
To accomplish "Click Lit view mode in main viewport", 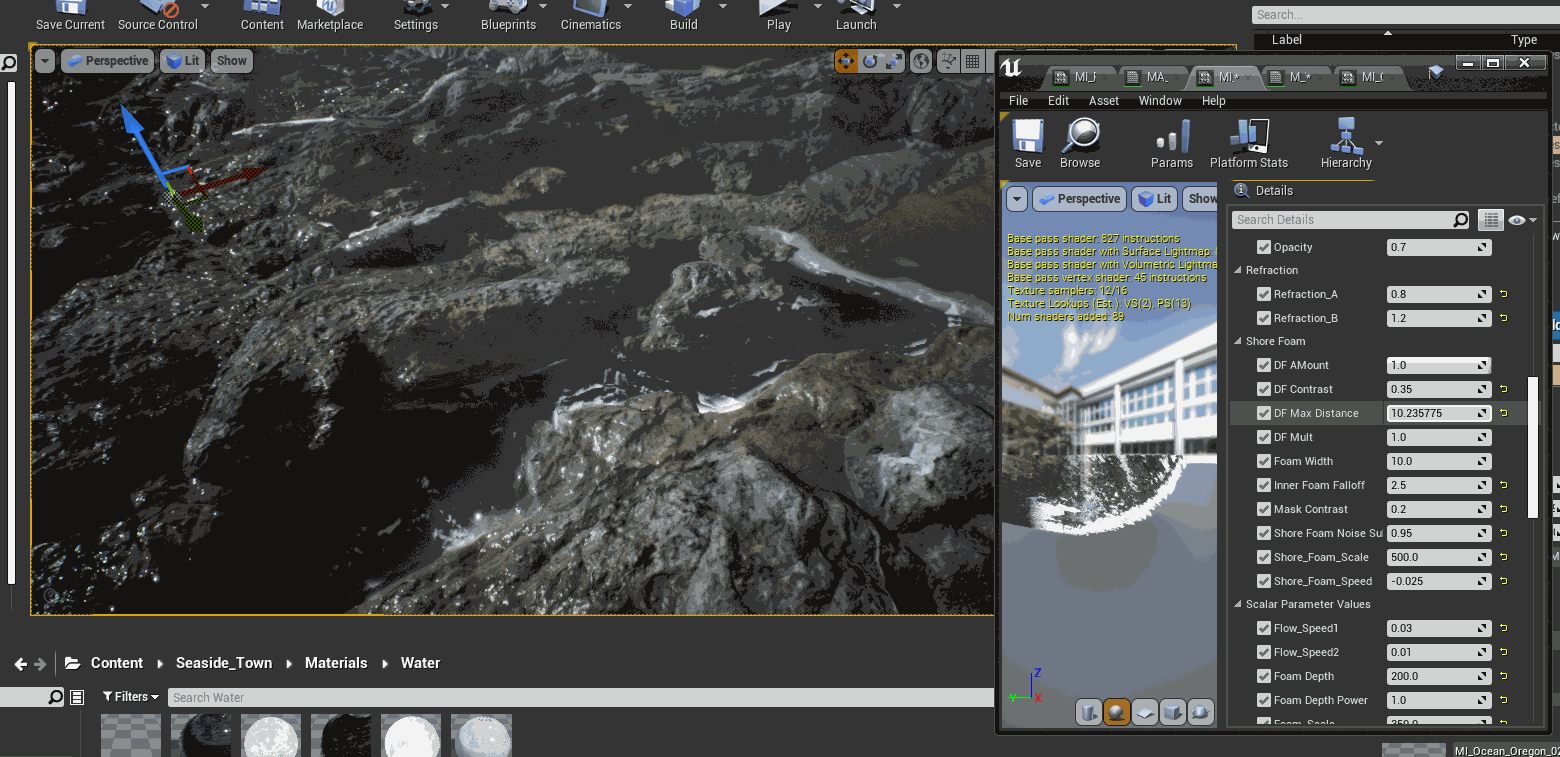I will [x=182, y=61].
